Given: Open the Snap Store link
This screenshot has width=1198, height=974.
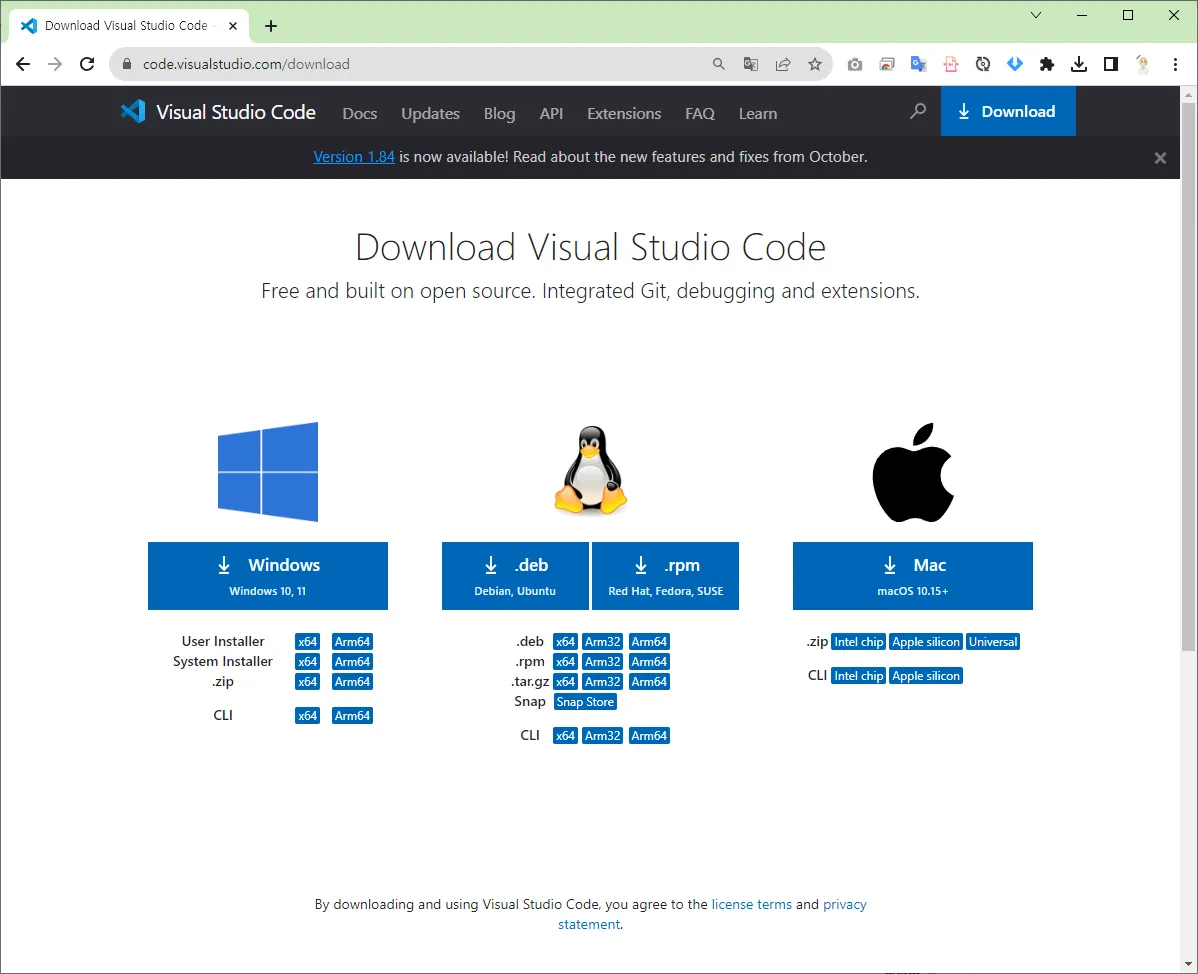Looking at the screenshot, I should (x=585, y=702).
